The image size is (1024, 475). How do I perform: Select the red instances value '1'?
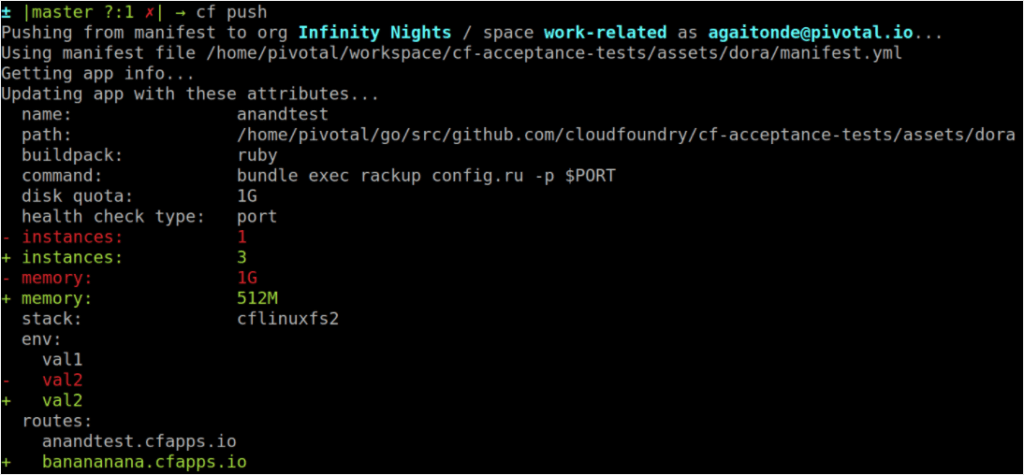click(242, 237)
